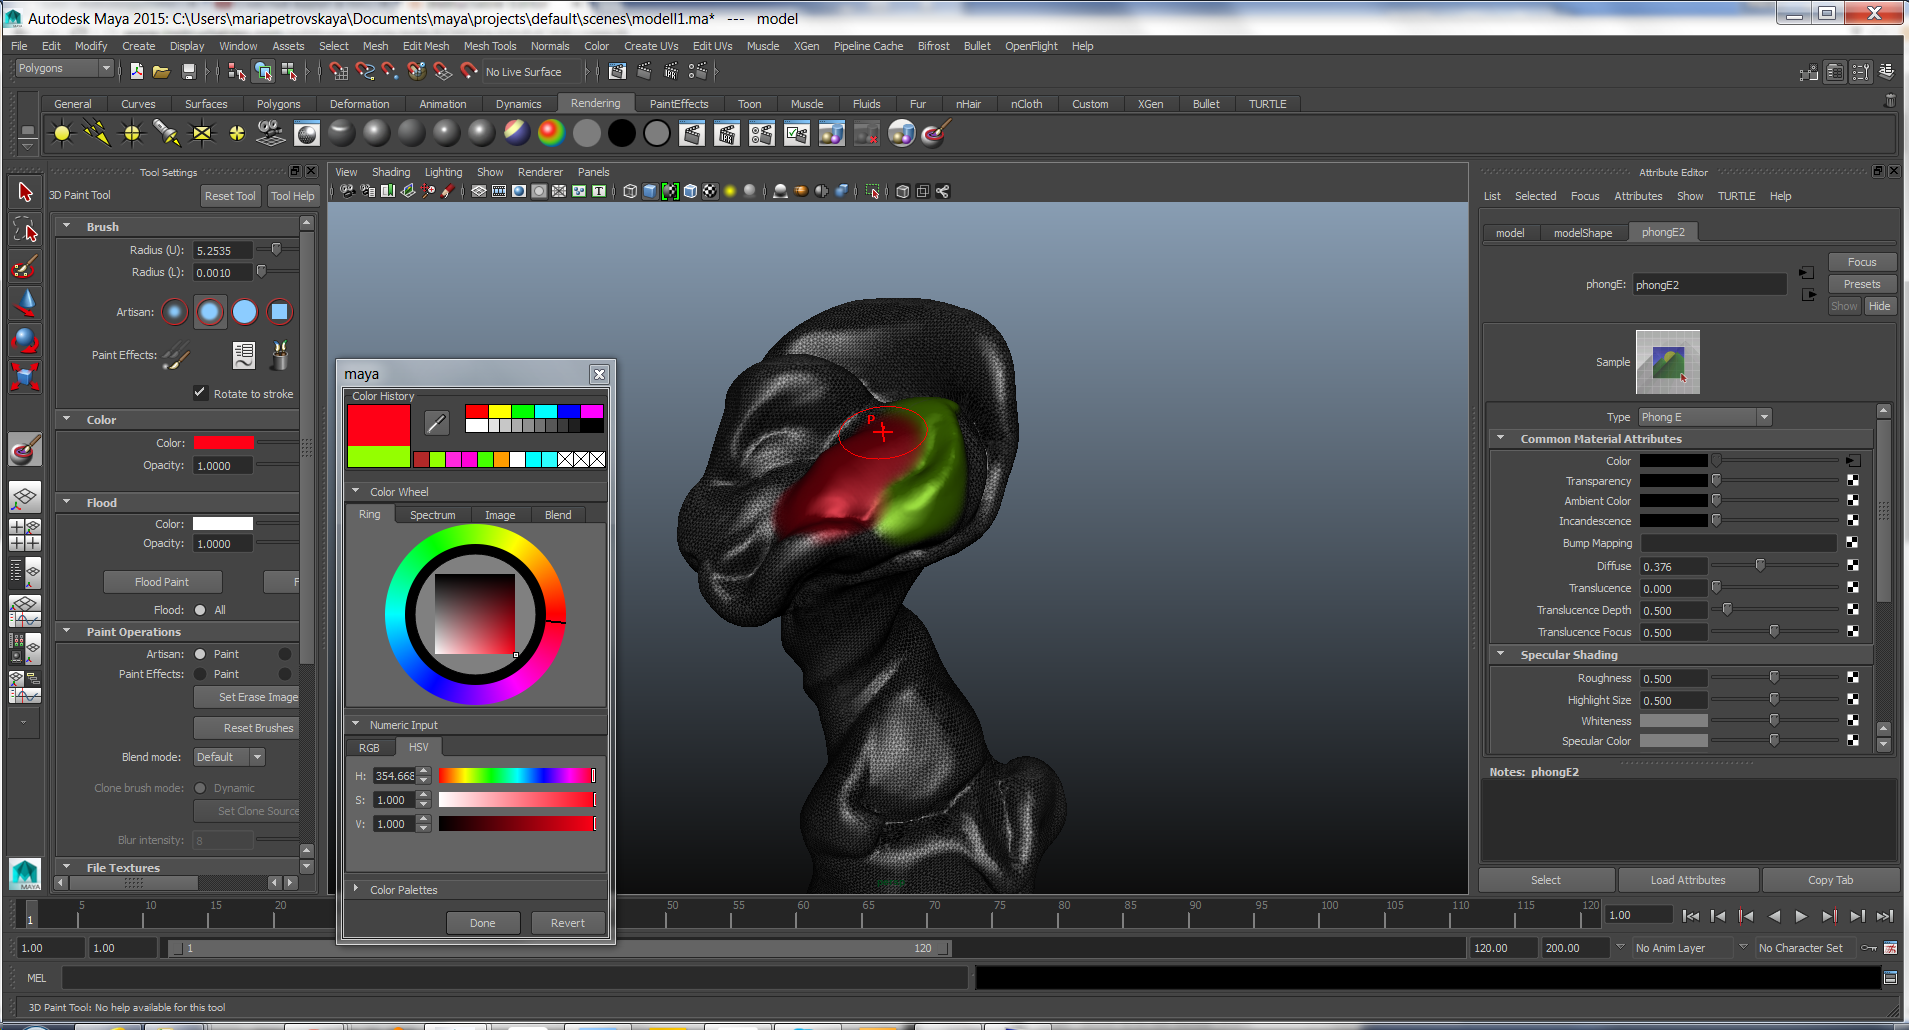Add Surface Shader black sphere from shelf
The image size is (1909, 1030).
point(621,133)
